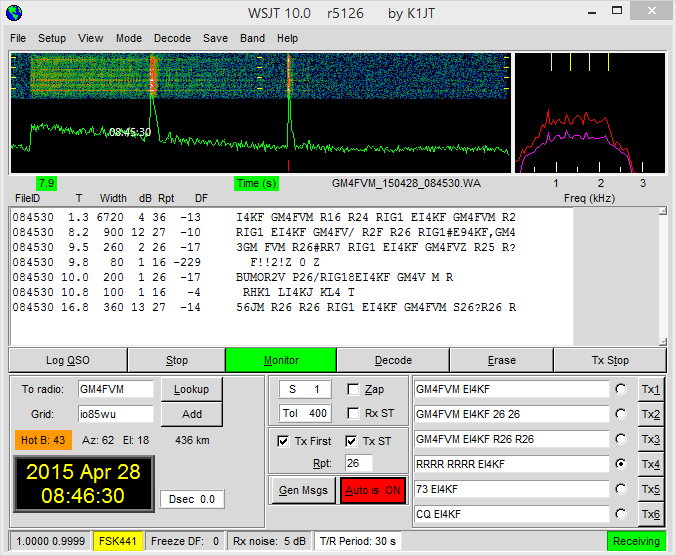The width and height of the screenshot is (676, 556).
Task: Click the Erase button
Action: pyautogui.click(x=501, y=360)
